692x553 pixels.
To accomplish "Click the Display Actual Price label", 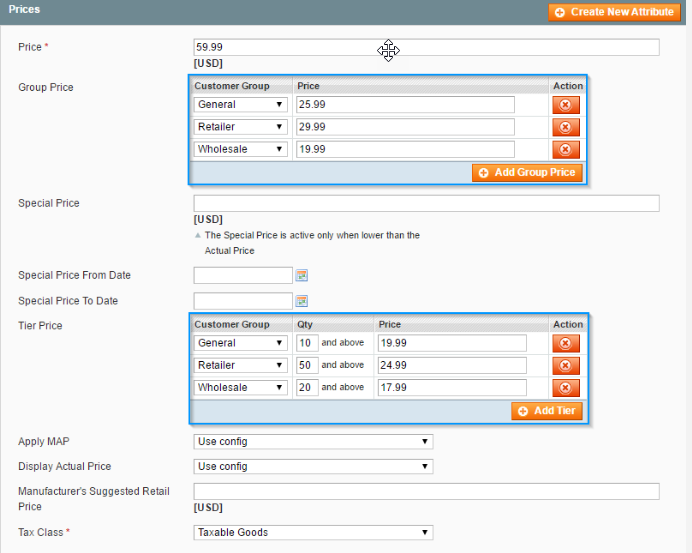I will [64, 466].
